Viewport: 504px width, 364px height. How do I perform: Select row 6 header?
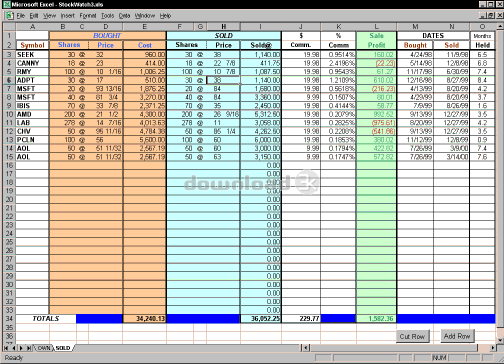(x=9, y=80)
